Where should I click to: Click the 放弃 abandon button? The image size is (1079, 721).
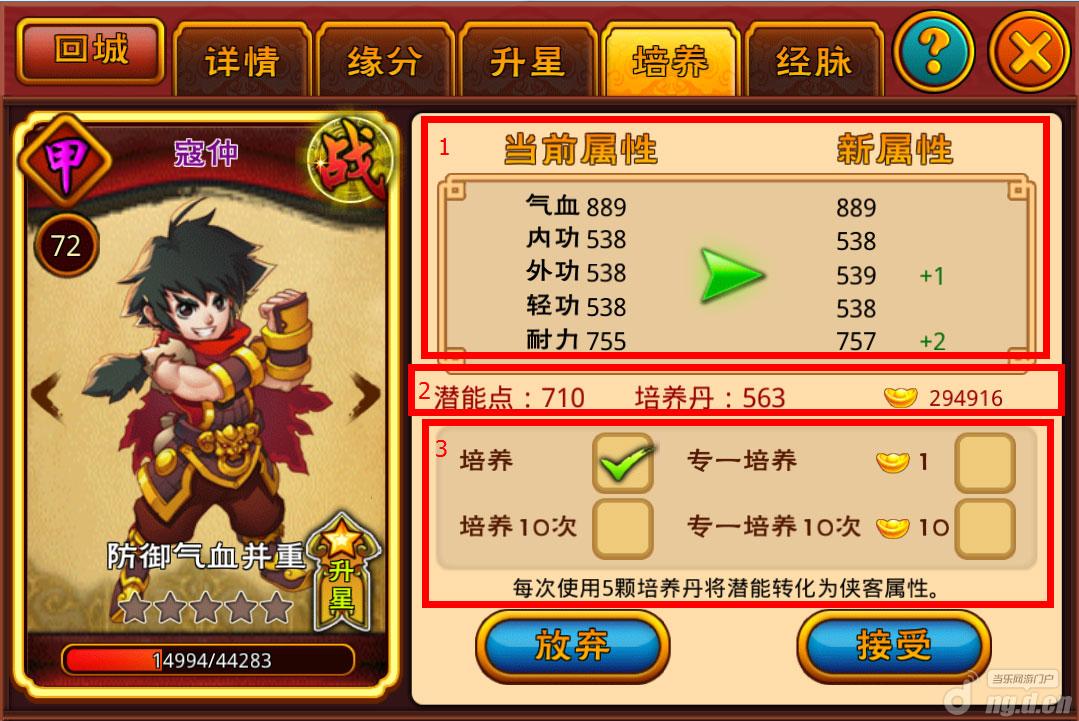click(x=573, y=647)
